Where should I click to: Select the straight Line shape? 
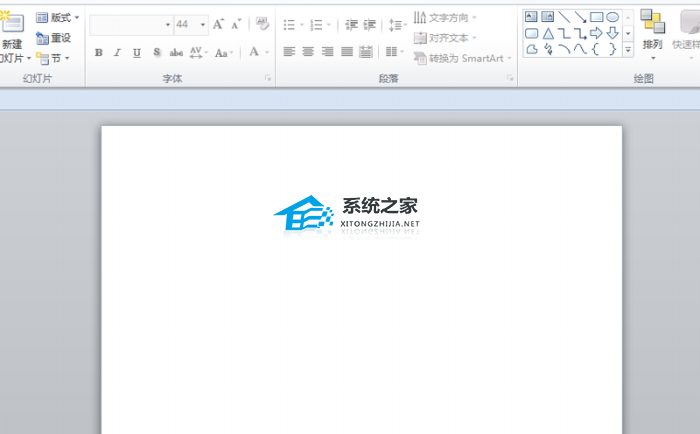click(x=564, y=17)
